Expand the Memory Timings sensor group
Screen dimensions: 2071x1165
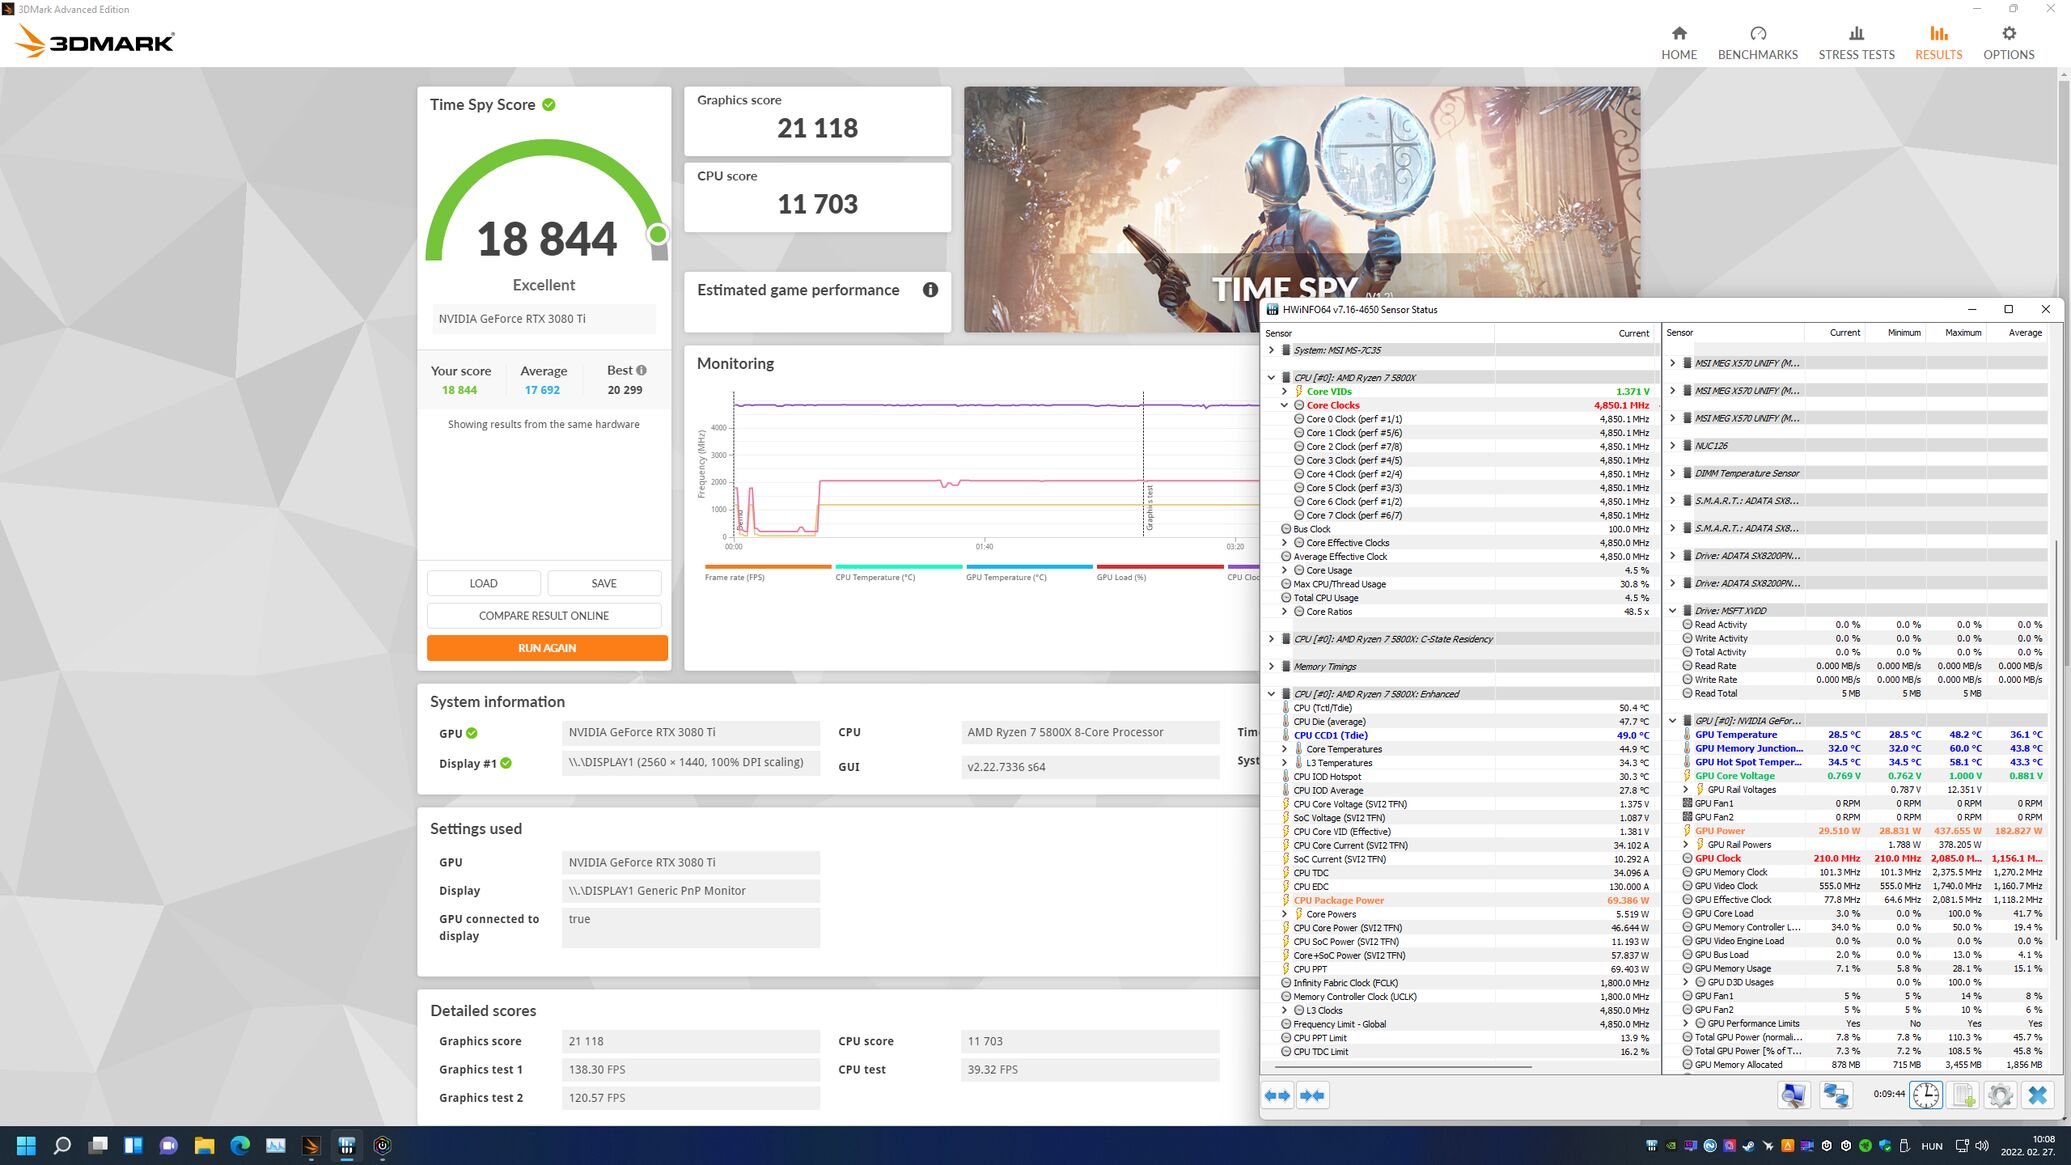[1271, 667]
